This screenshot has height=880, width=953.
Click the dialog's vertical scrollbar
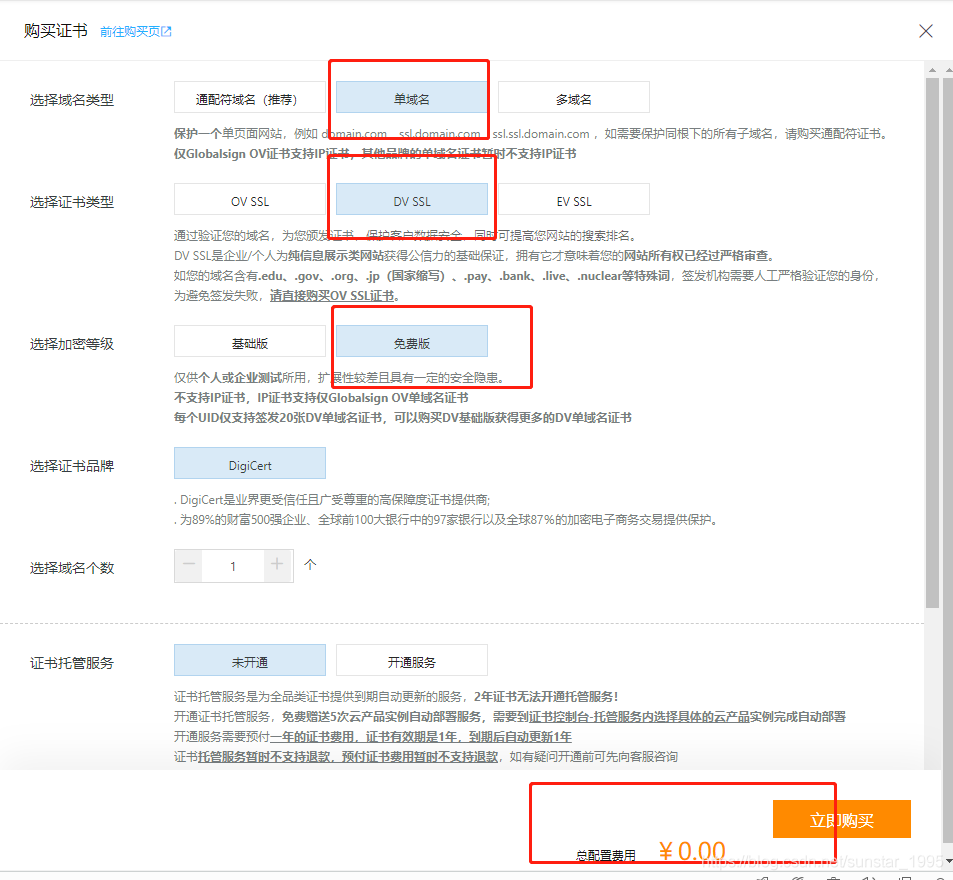(932, 340)
